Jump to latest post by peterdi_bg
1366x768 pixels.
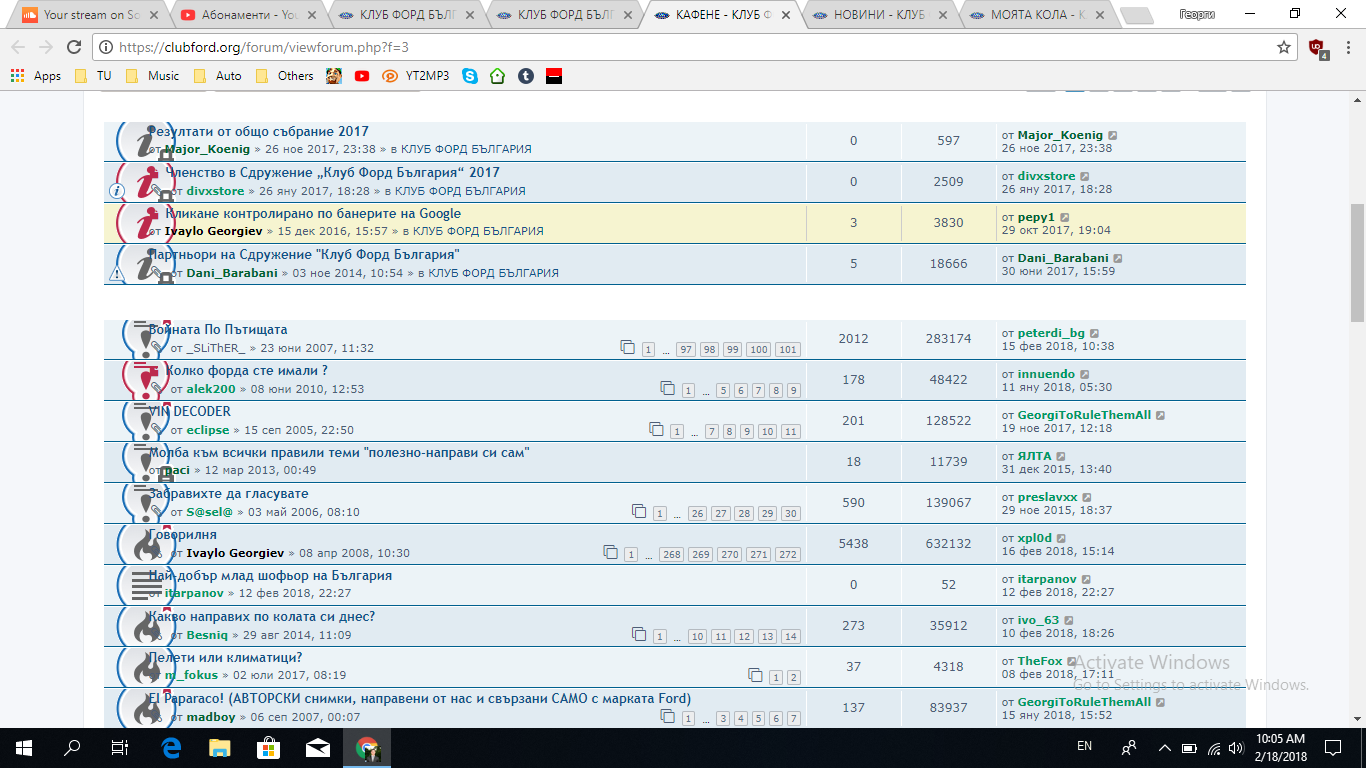1094,334
